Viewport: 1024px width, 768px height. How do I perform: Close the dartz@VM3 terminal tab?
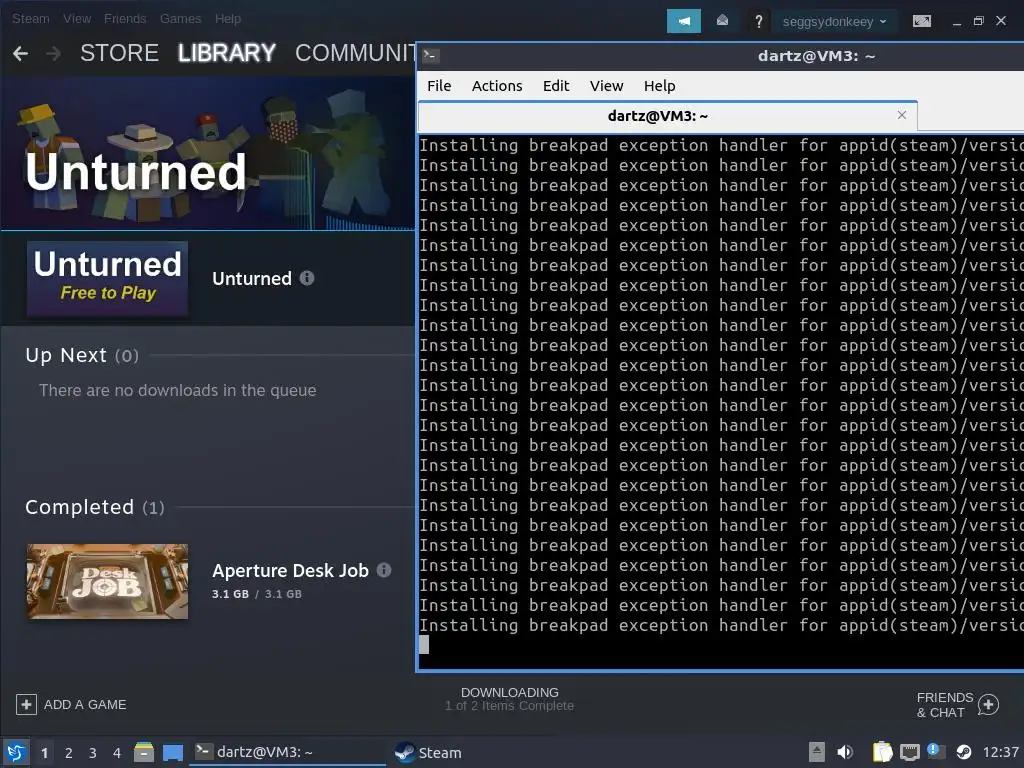[902, 115]
